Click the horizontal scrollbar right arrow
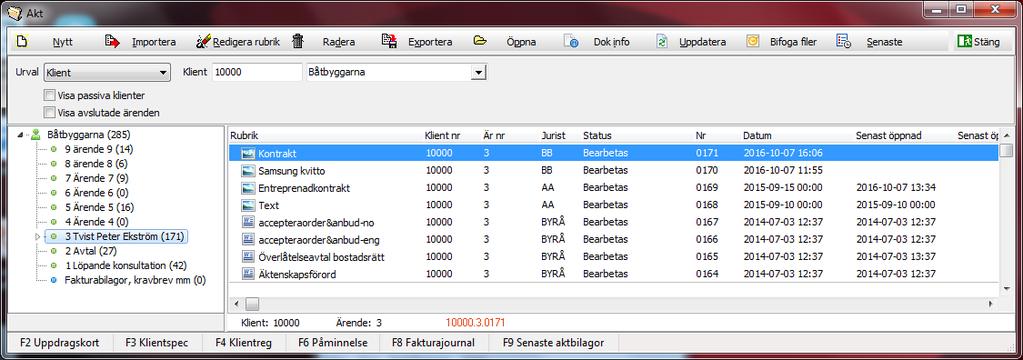 pyautogui.click(x=990, y=304)
